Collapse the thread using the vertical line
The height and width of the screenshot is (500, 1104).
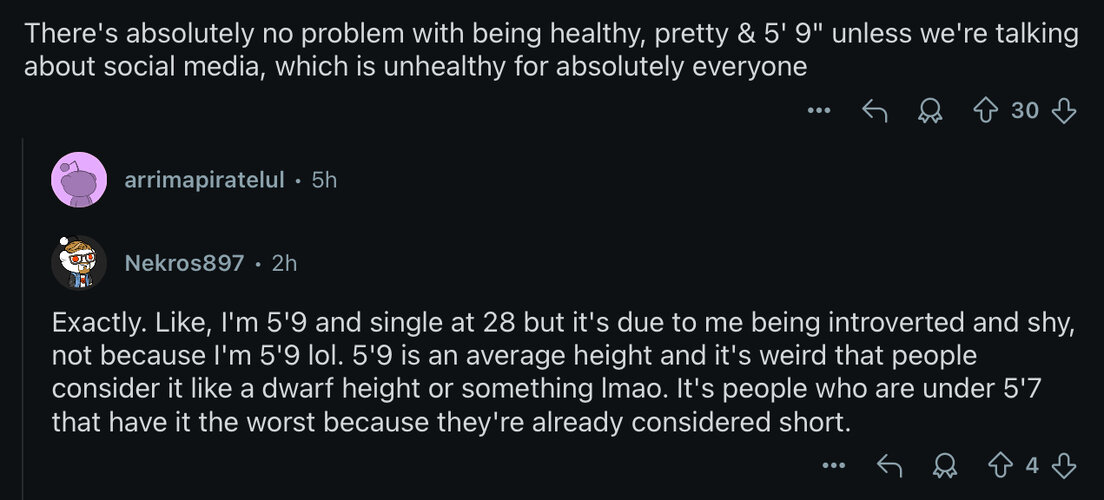[23, 318]
